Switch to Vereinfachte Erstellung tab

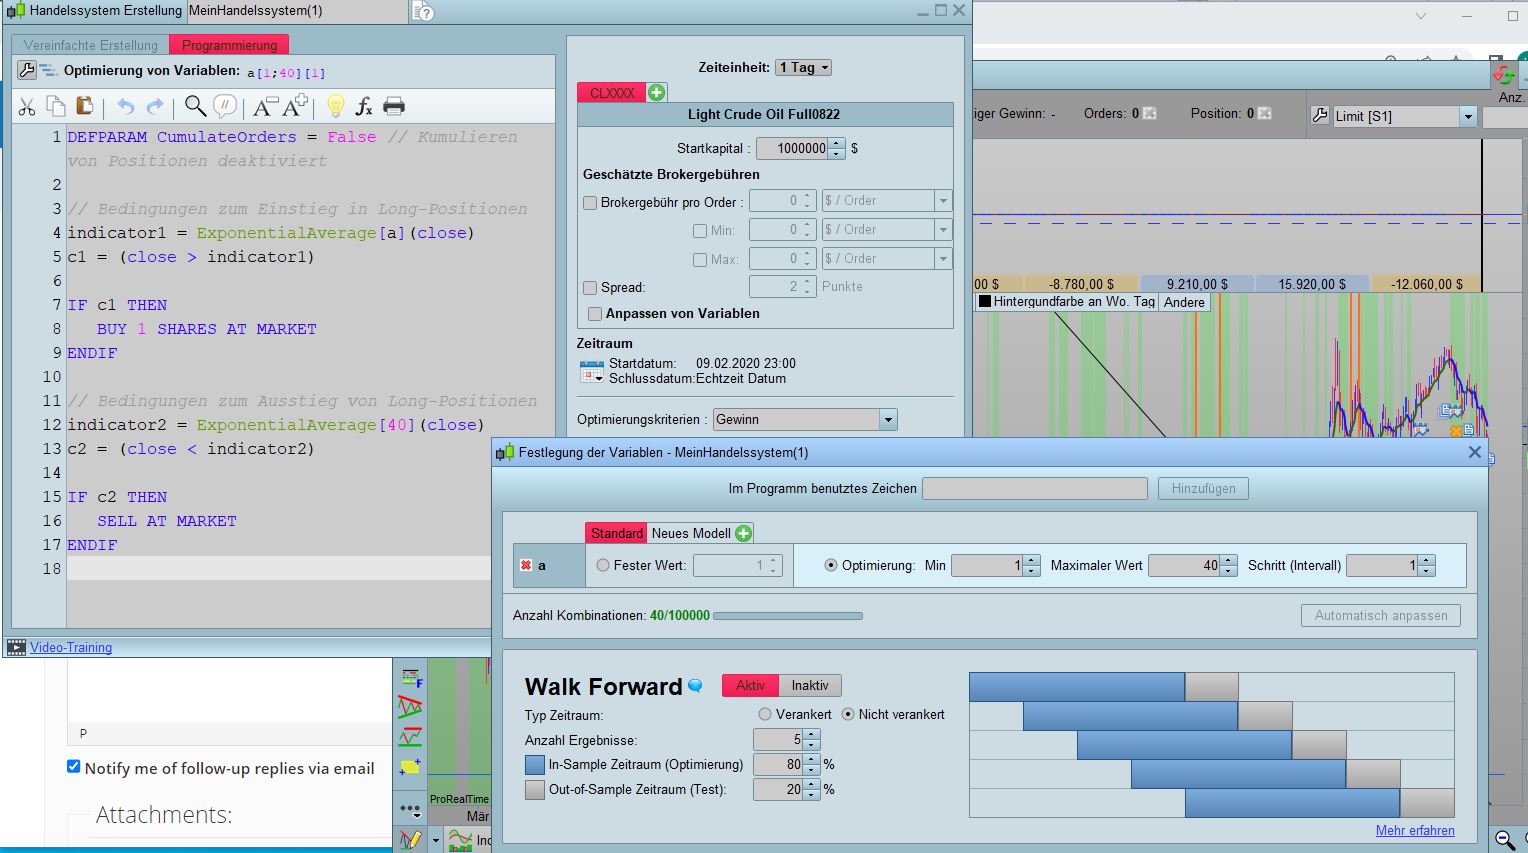tap(90, 45)
